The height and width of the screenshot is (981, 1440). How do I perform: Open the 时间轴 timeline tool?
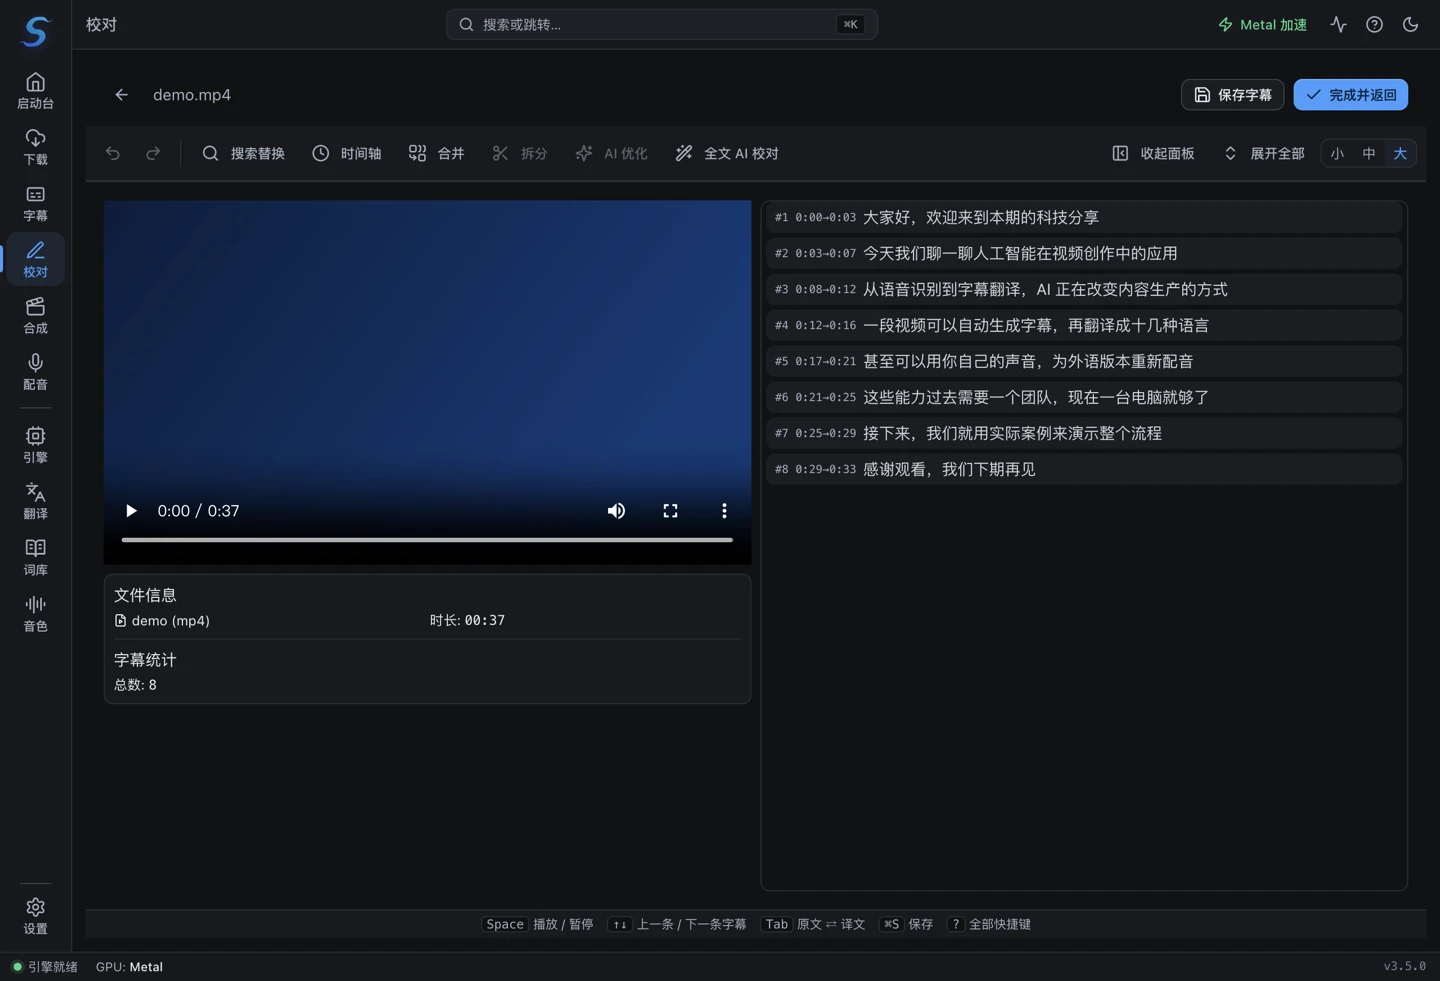pyautogui.click(x=346, y=153)
